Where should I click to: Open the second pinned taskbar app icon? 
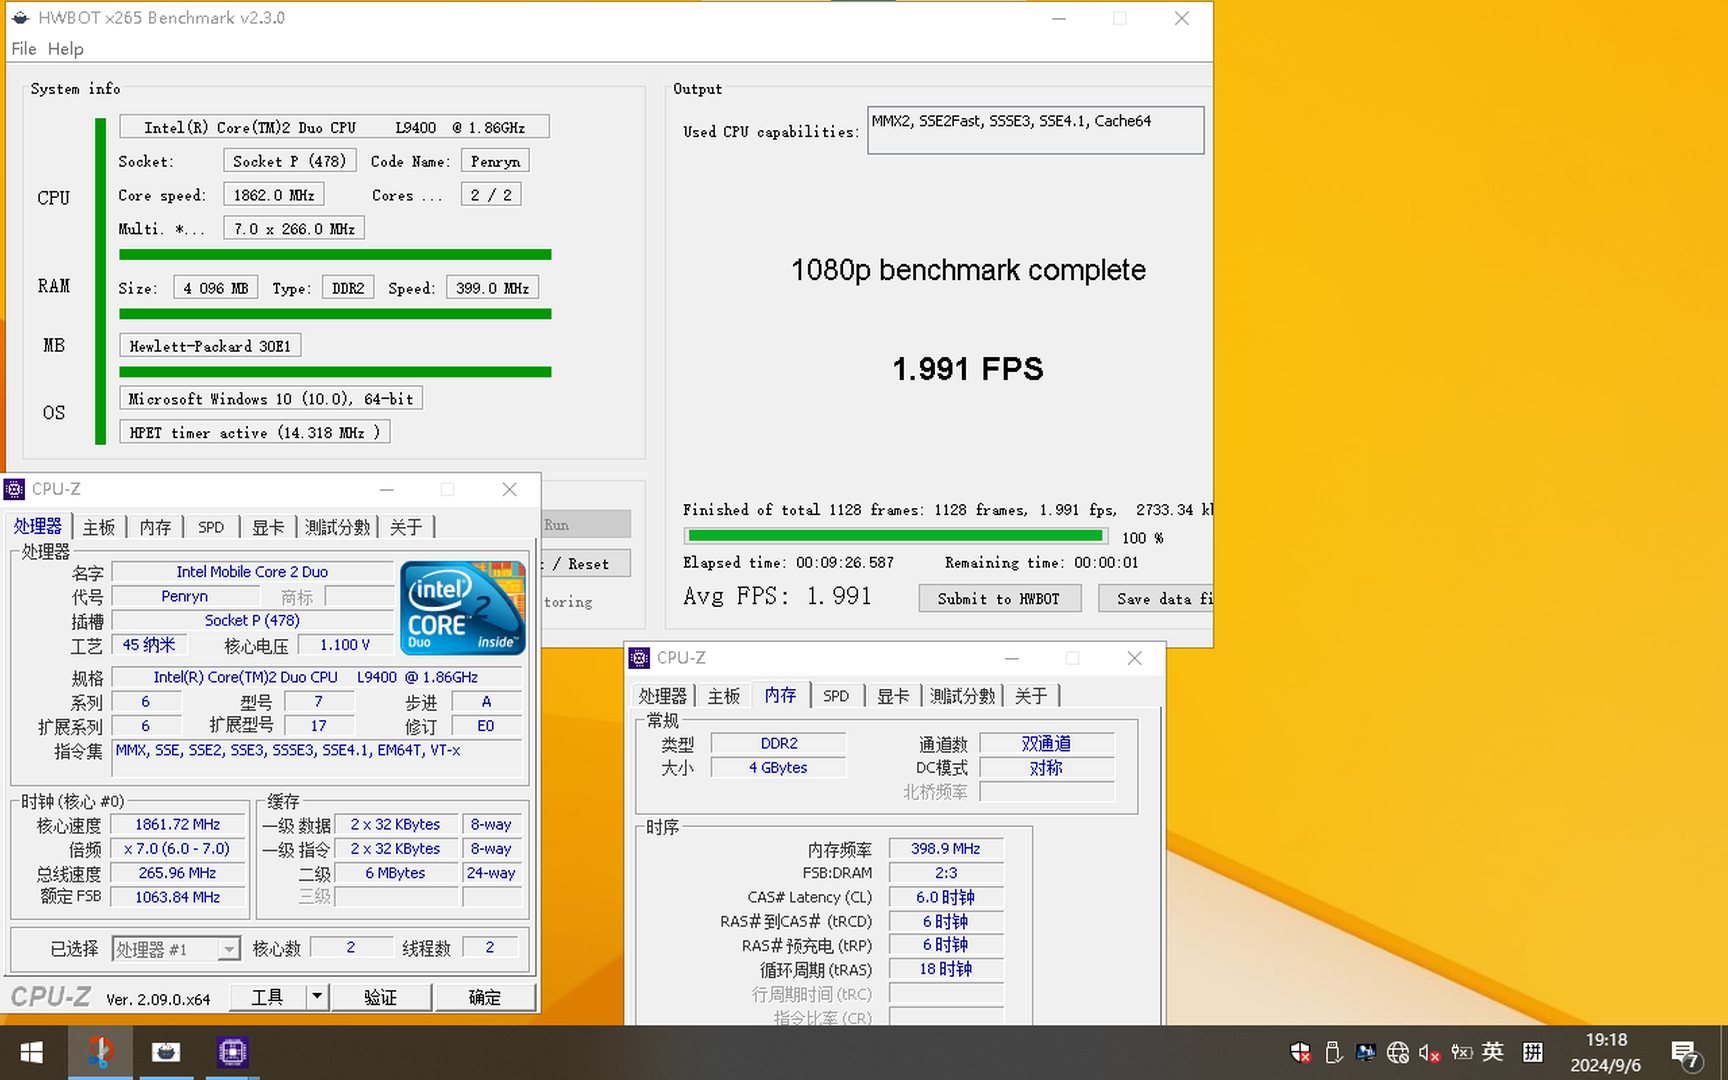coord(166,1052)
